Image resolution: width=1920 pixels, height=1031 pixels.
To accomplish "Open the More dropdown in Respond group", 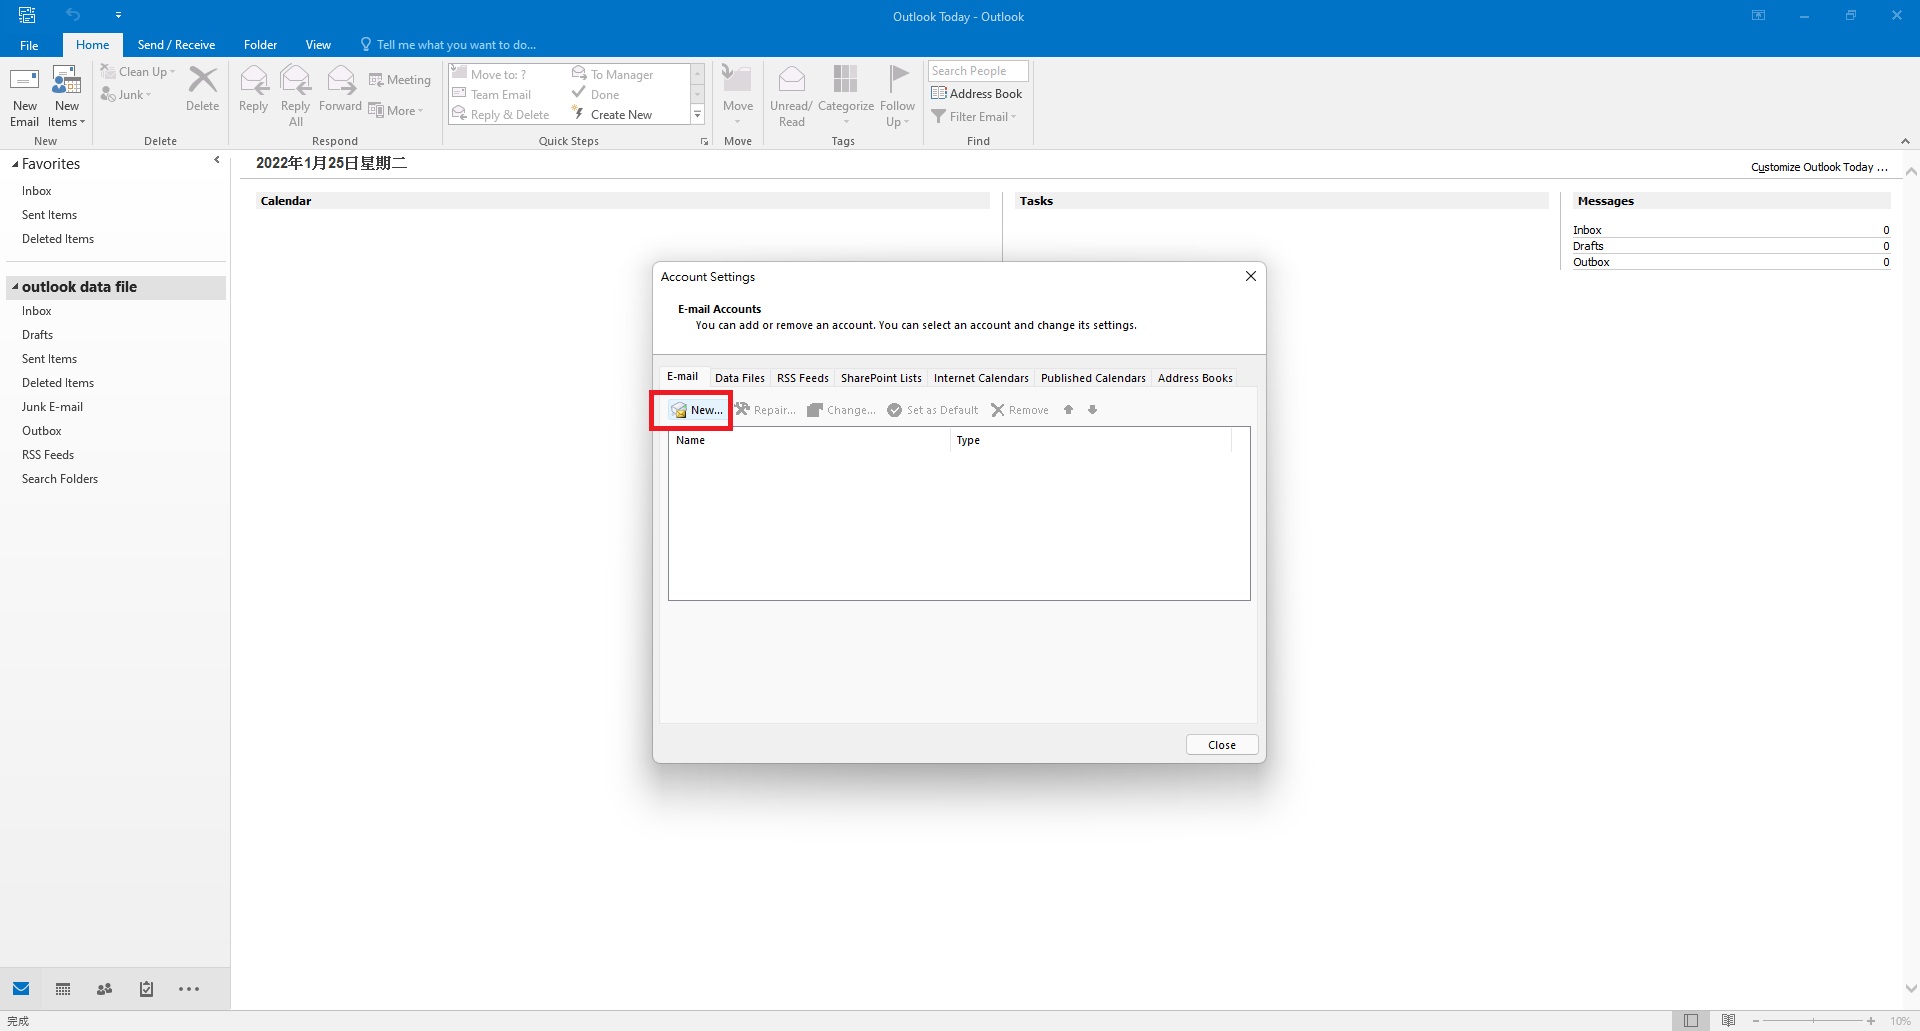I will tap(396, 111).
